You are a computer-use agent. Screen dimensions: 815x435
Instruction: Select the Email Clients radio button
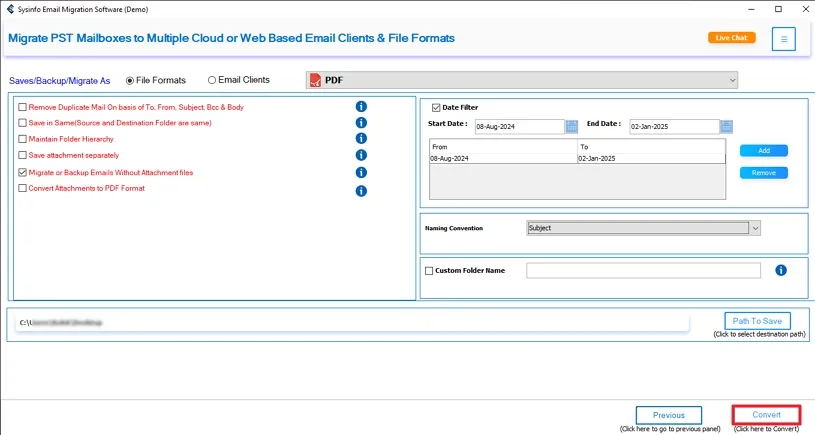[212, 80]
